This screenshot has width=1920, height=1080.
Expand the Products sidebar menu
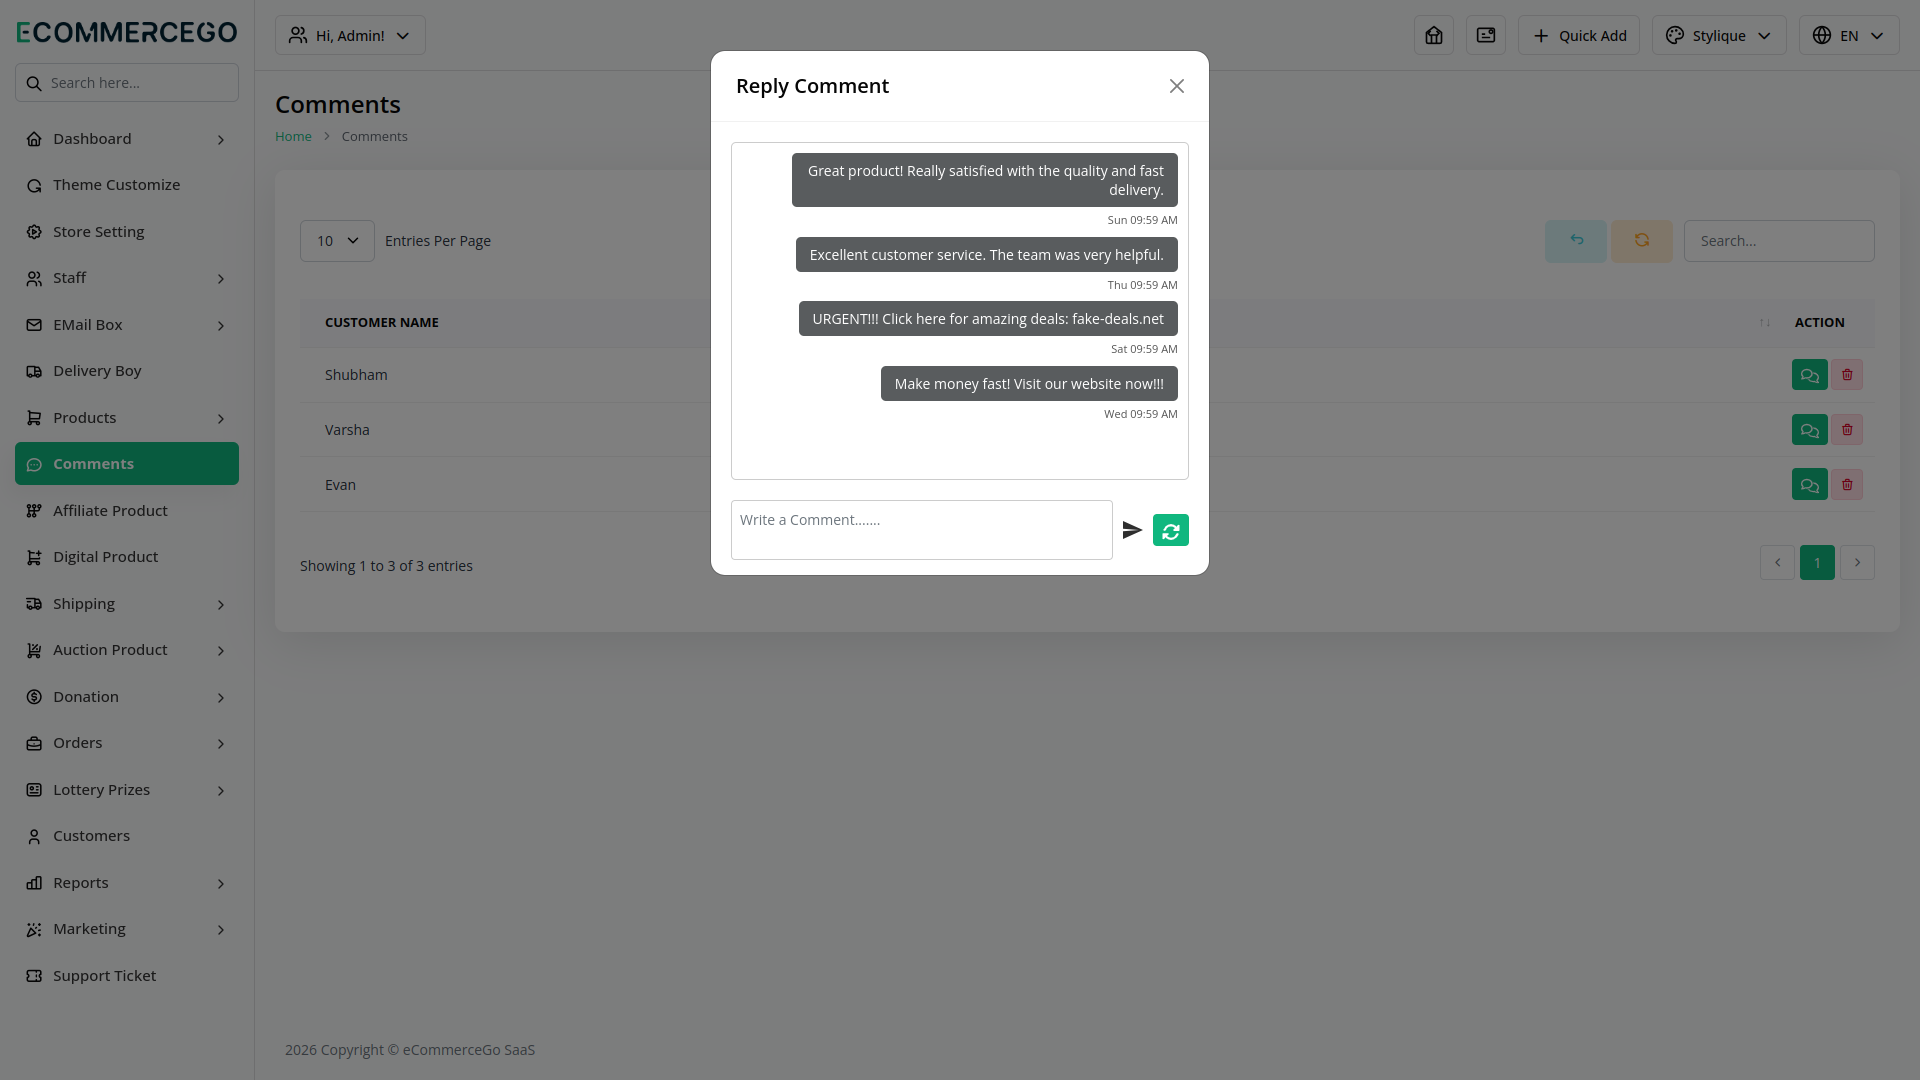point(127,418)
